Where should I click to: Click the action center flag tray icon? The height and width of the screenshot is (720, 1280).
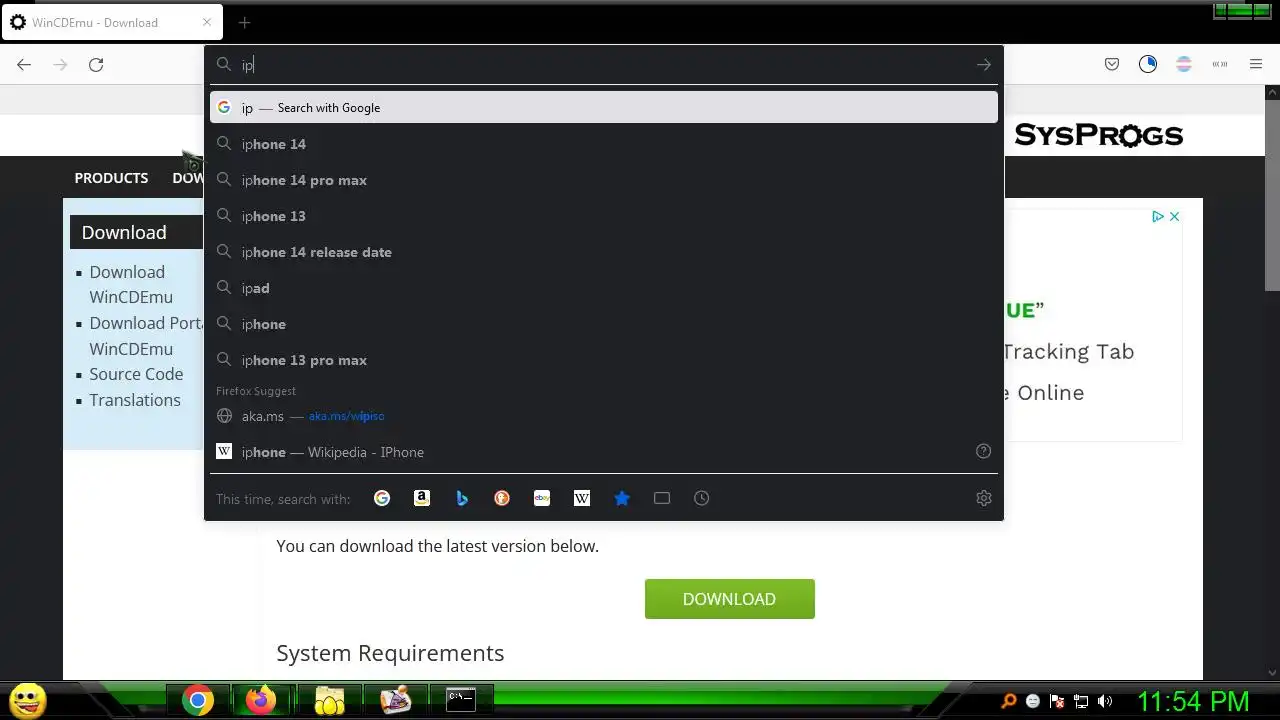pyautogui.click(x=1057, y=701)
